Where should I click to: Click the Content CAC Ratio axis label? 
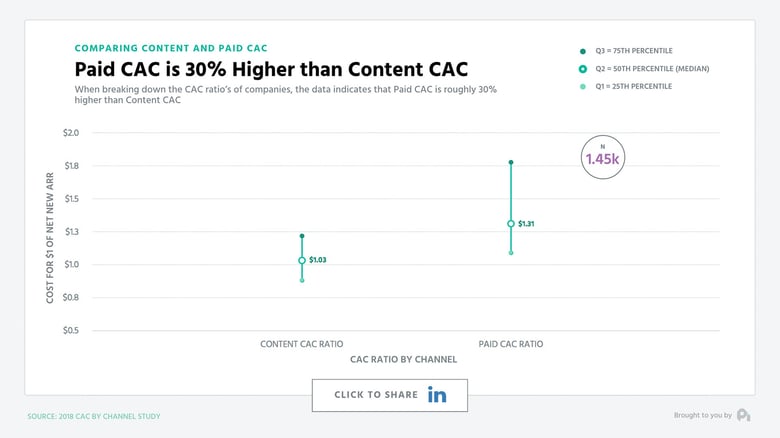tap(301, 344)
